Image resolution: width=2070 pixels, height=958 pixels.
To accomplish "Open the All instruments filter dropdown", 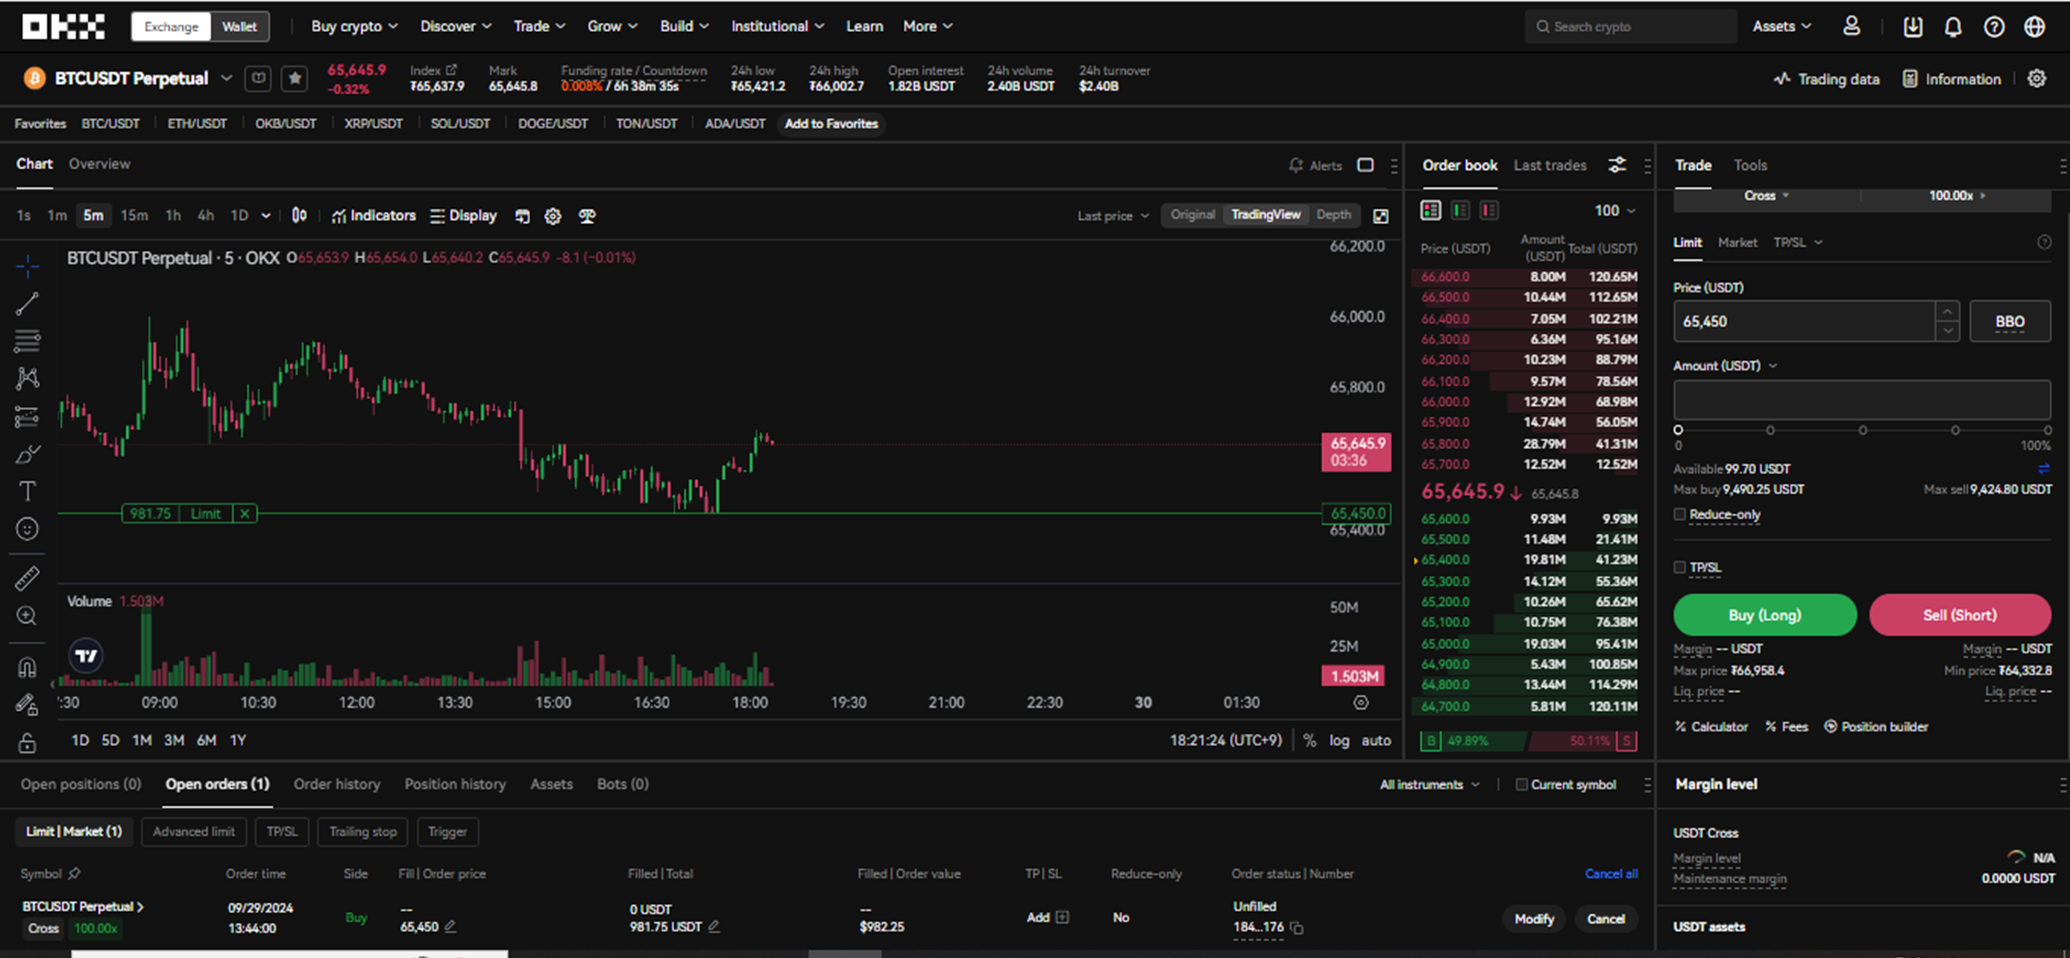I will (x=1429, y=785).
